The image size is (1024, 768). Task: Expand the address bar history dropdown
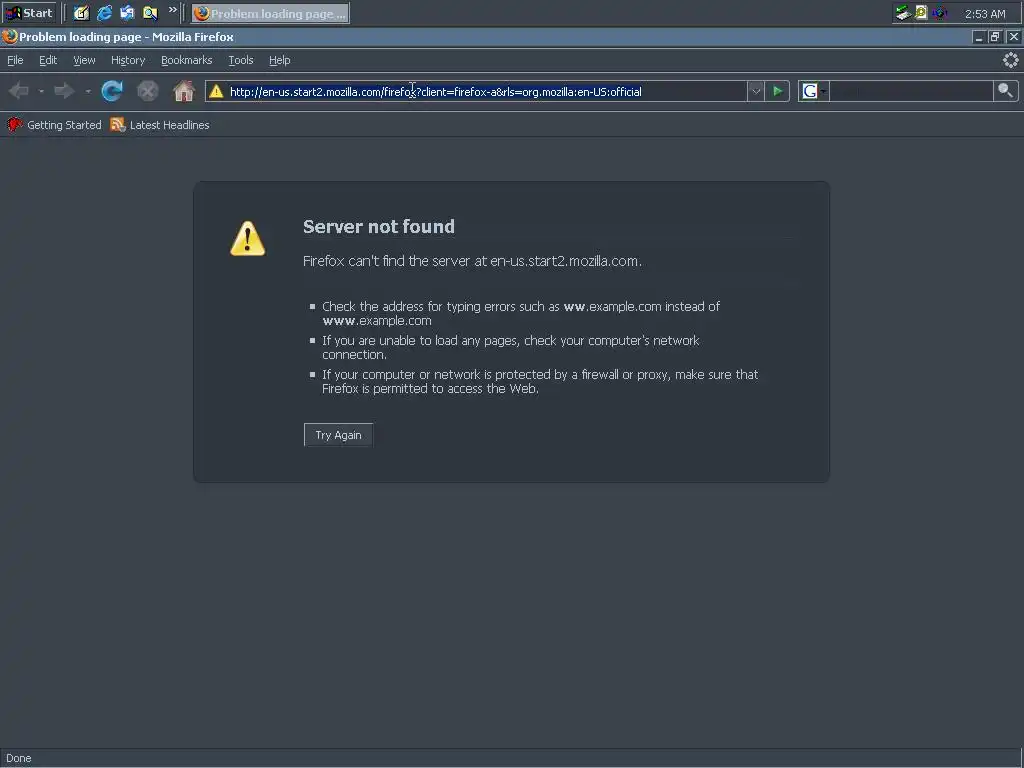pos(756,91)
